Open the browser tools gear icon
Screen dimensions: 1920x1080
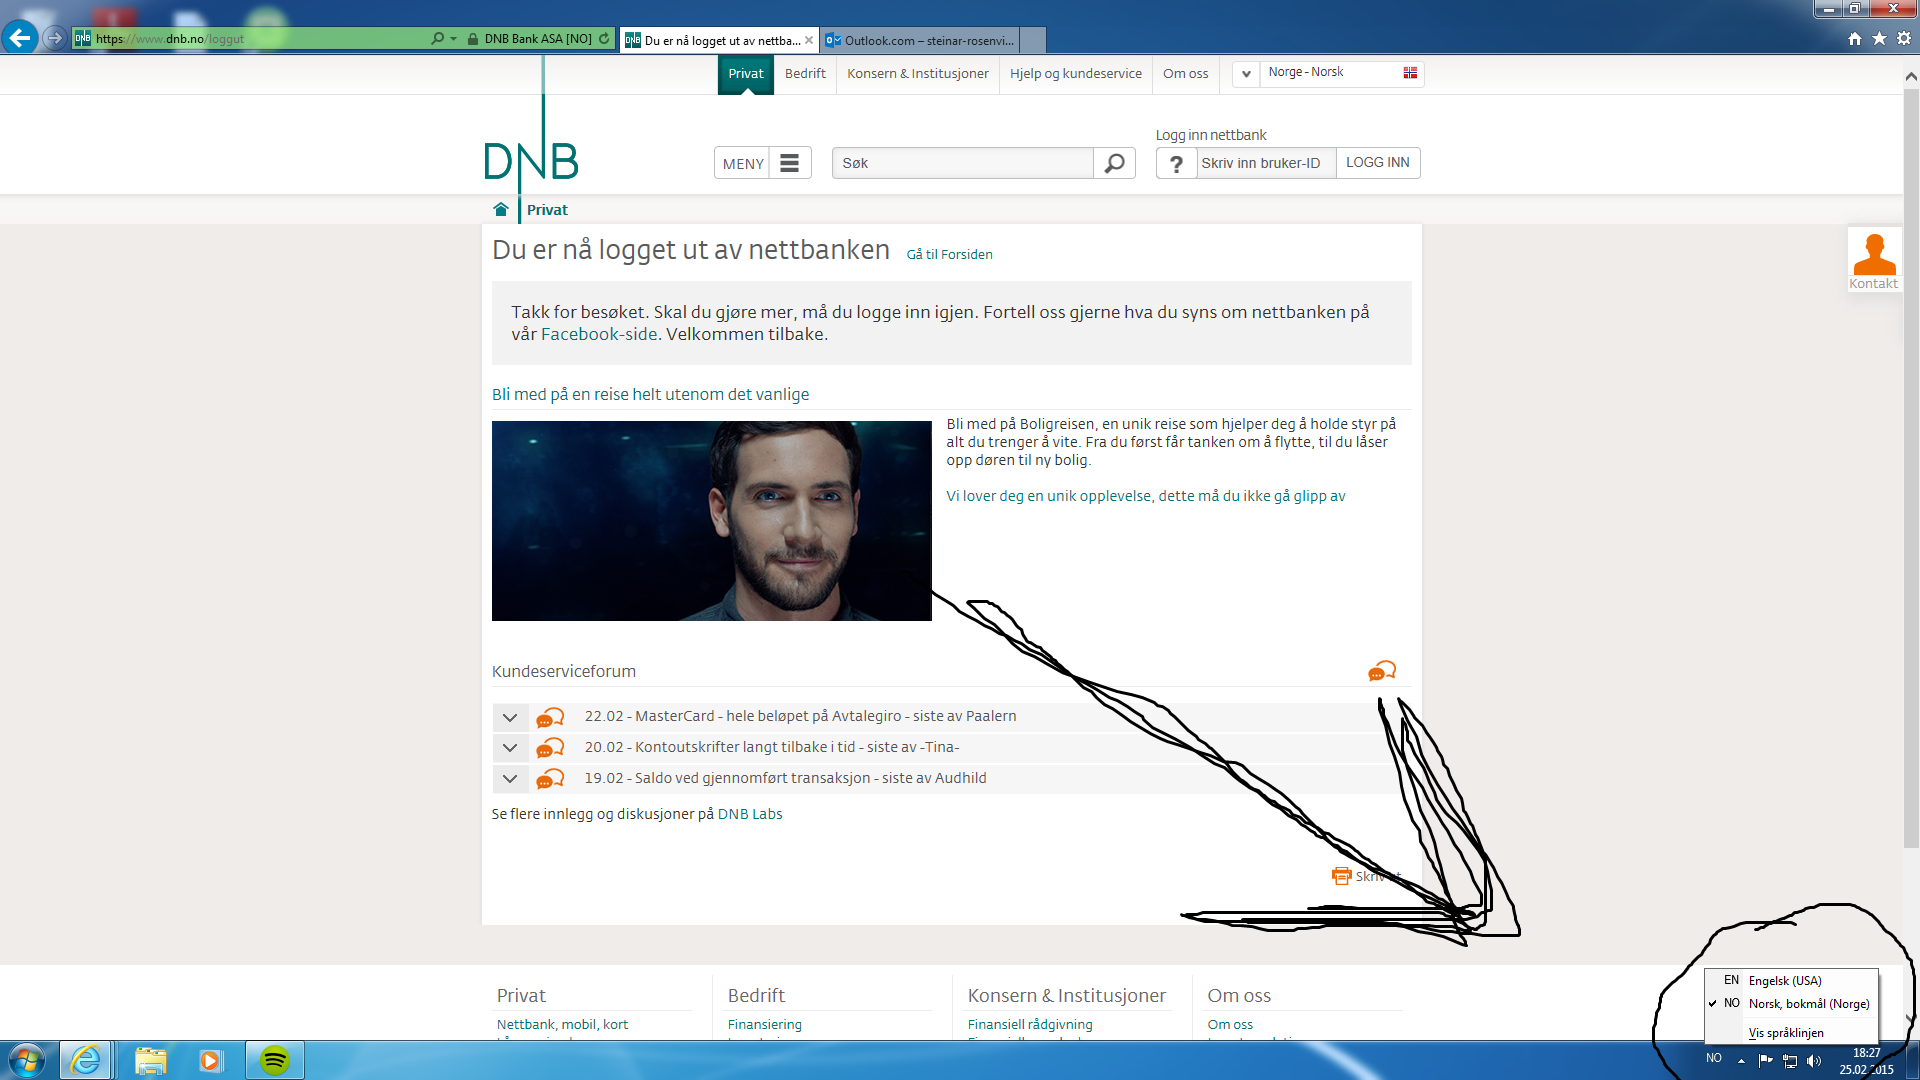click(x=1904, y=38)
